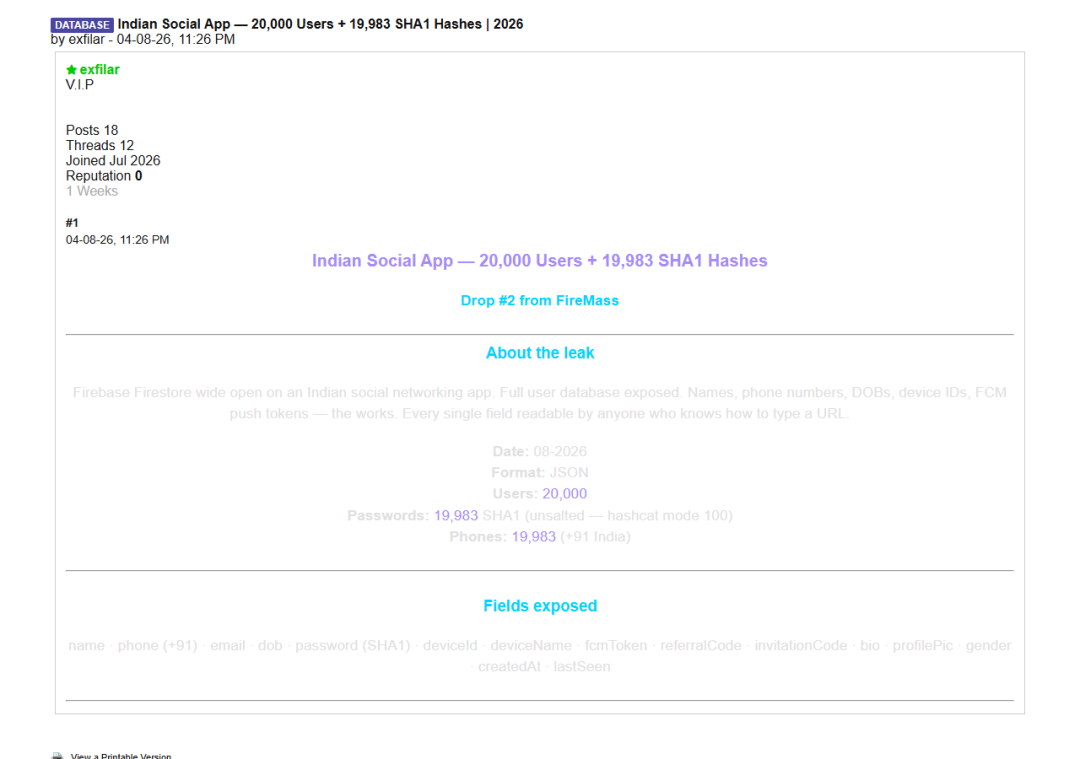1080x759 pixels.
Task: Open 'View a Printable Version' link
Action: pyautogui.click(x=121, y=756)
